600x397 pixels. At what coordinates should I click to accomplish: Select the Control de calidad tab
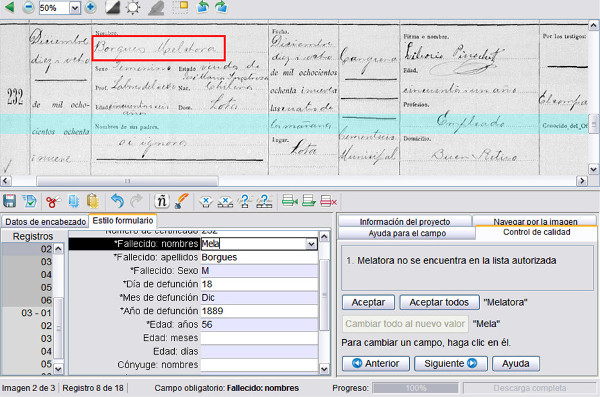pyautogui.click(x=536, y=232)
